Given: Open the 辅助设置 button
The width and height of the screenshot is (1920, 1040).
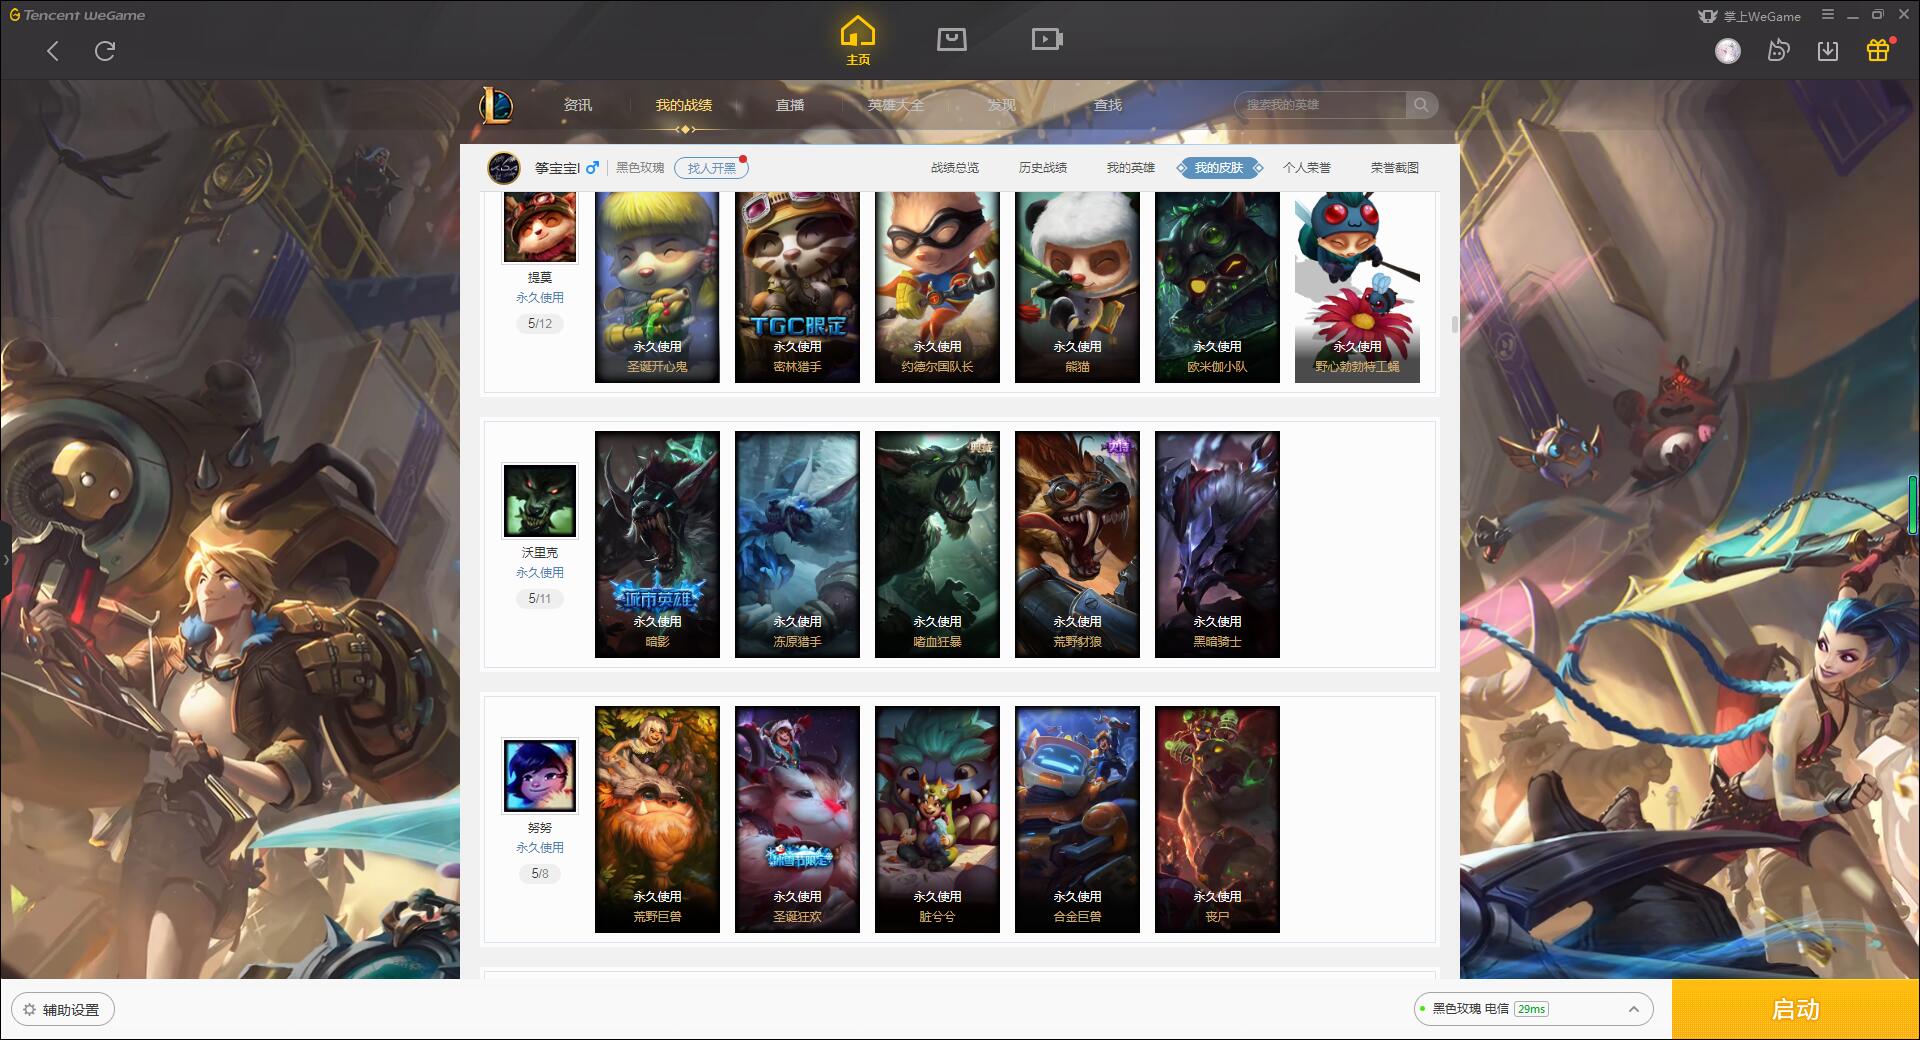Looking at the screenshot, I should 63,1009.
